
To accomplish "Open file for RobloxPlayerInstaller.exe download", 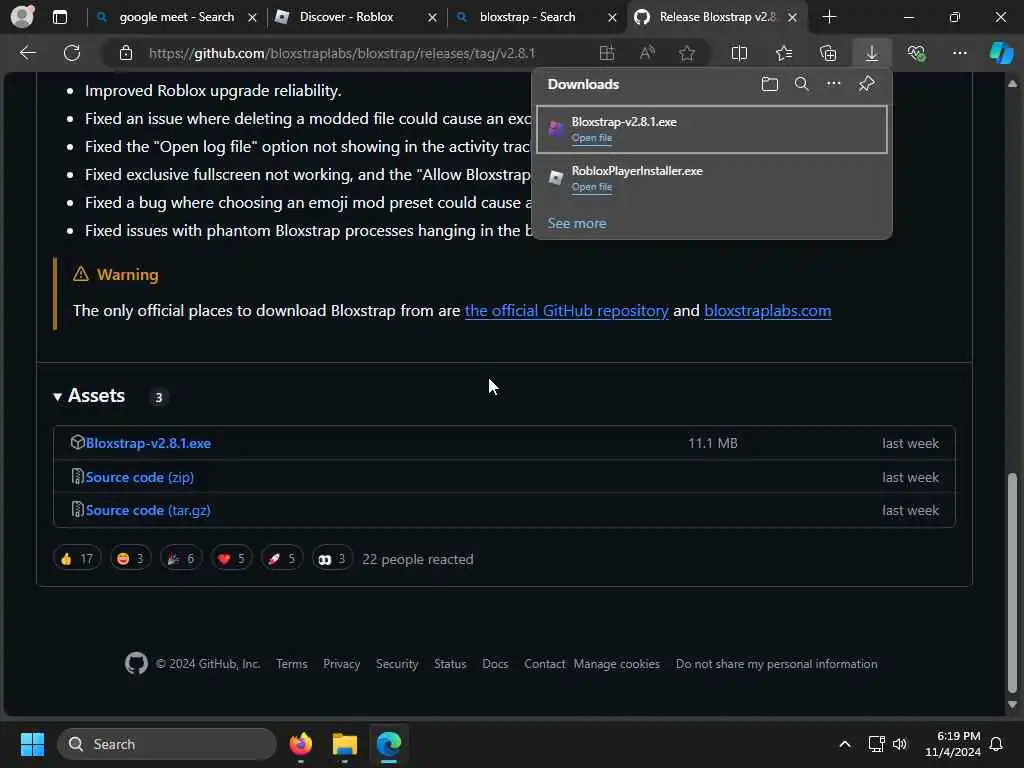I will point(592,187).
